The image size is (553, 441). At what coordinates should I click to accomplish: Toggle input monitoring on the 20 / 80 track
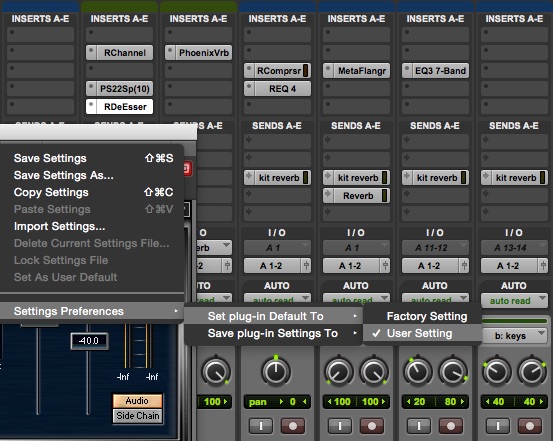[x=419, y=426]
